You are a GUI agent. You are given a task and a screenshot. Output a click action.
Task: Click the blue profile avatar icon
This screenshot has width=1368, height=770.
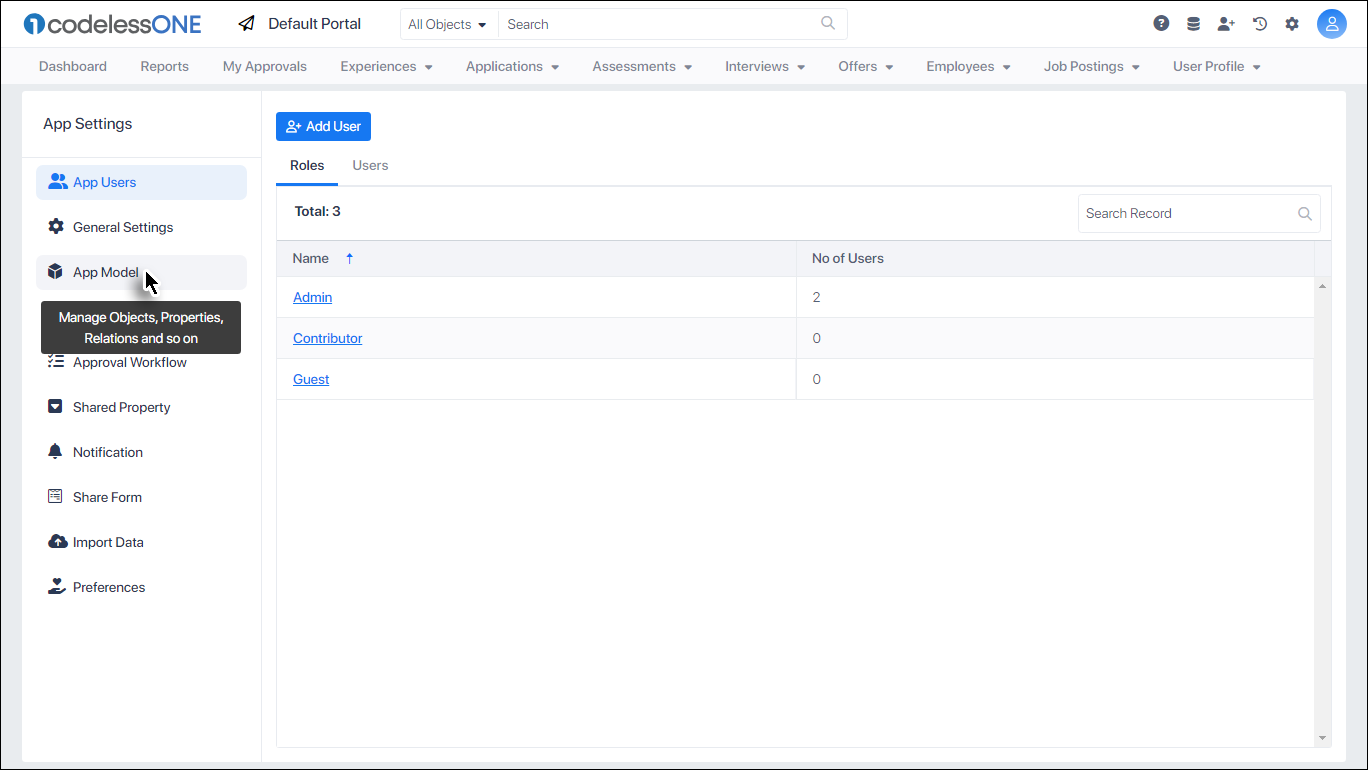tap(1332, 23)
